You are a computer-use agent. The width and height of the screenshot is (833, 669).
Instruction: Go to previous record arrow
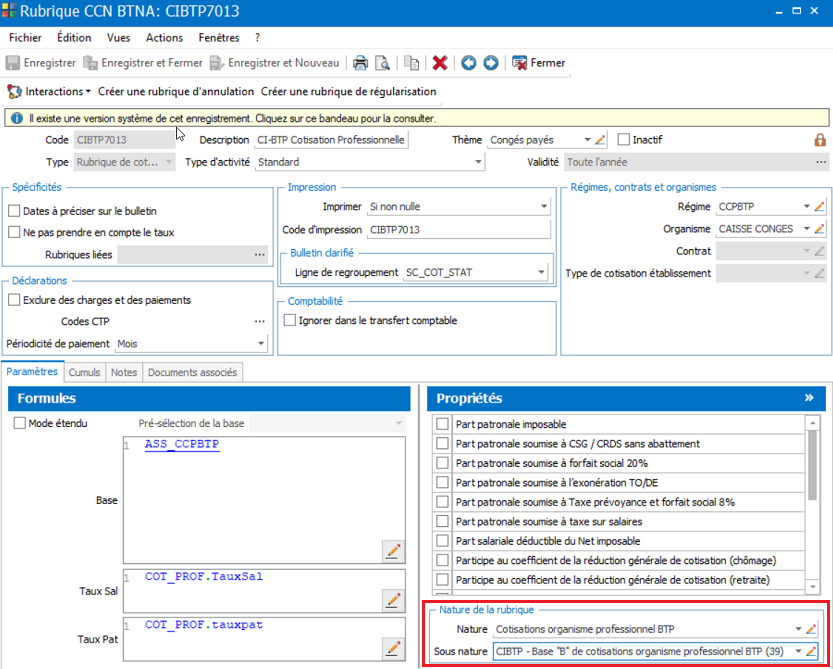pos(469,63)
